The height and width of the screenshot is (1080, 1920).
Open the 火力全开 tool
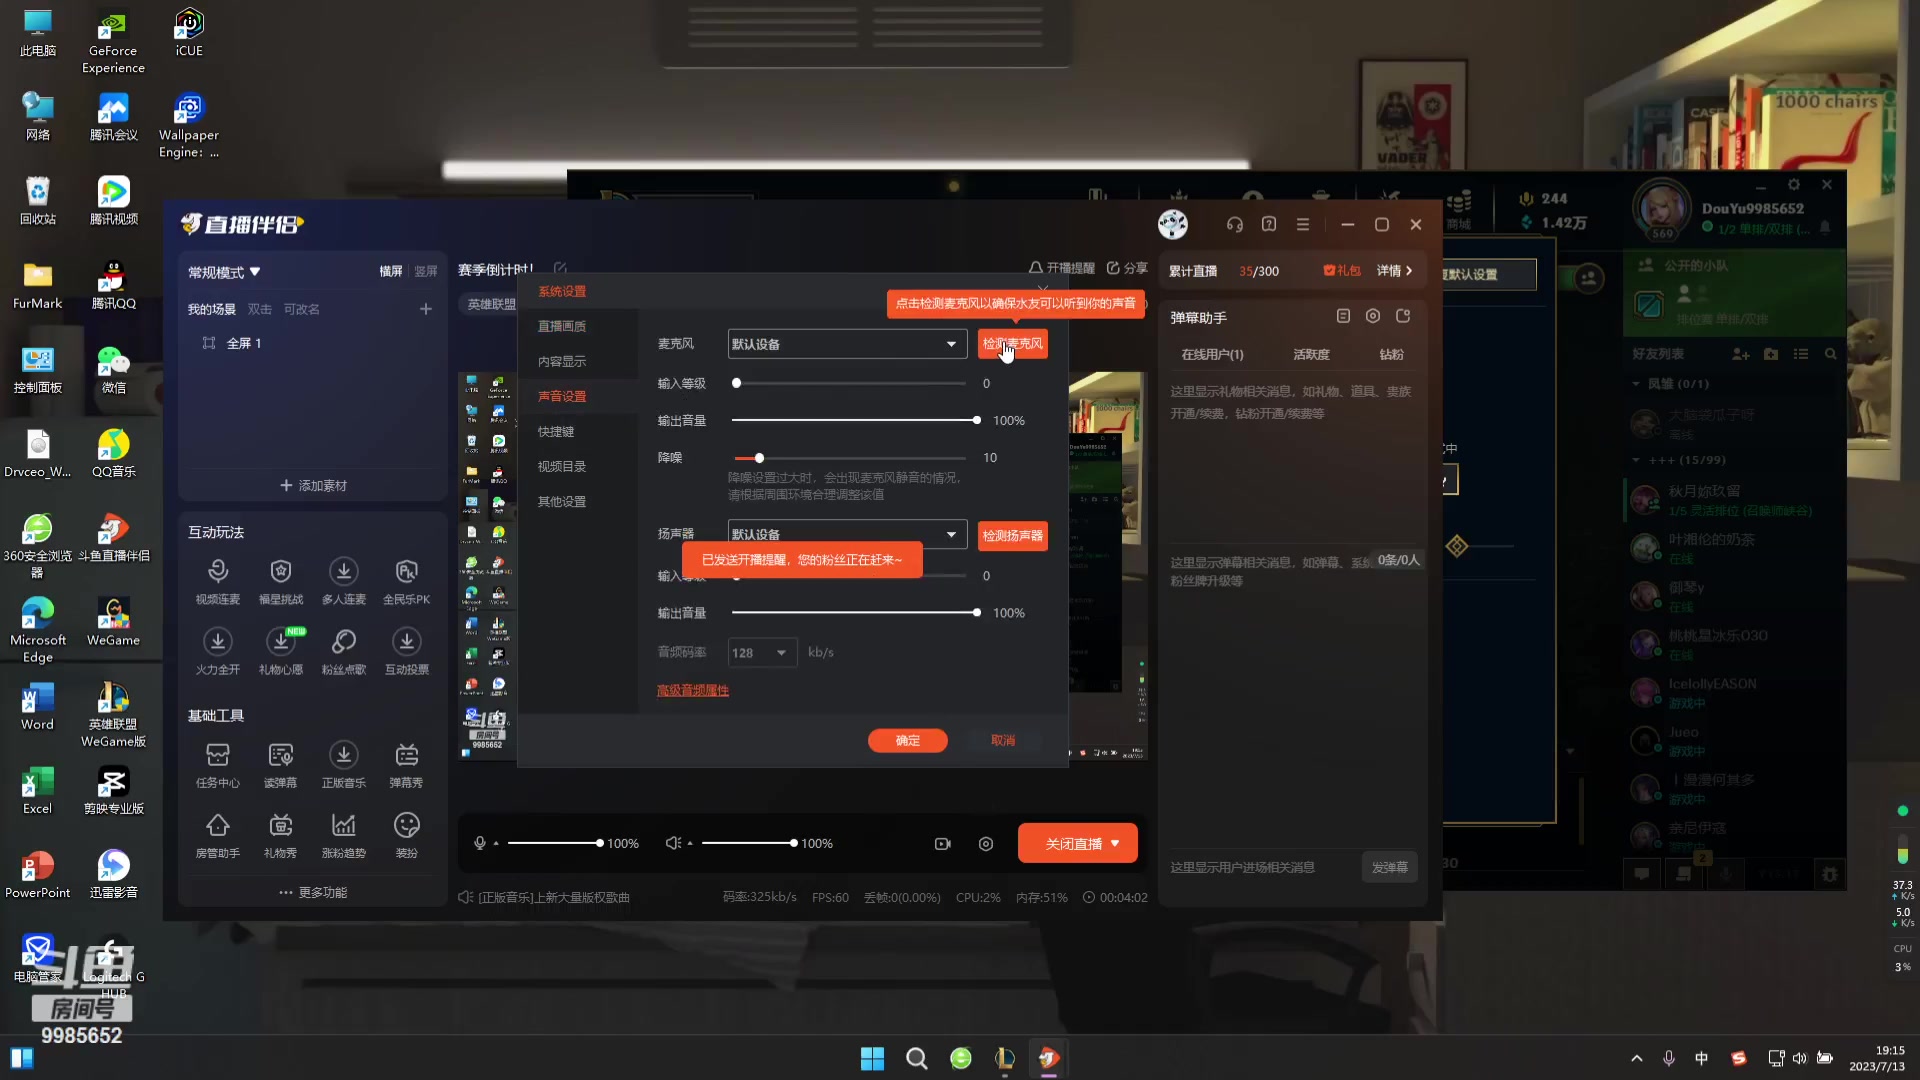[218, 651]
